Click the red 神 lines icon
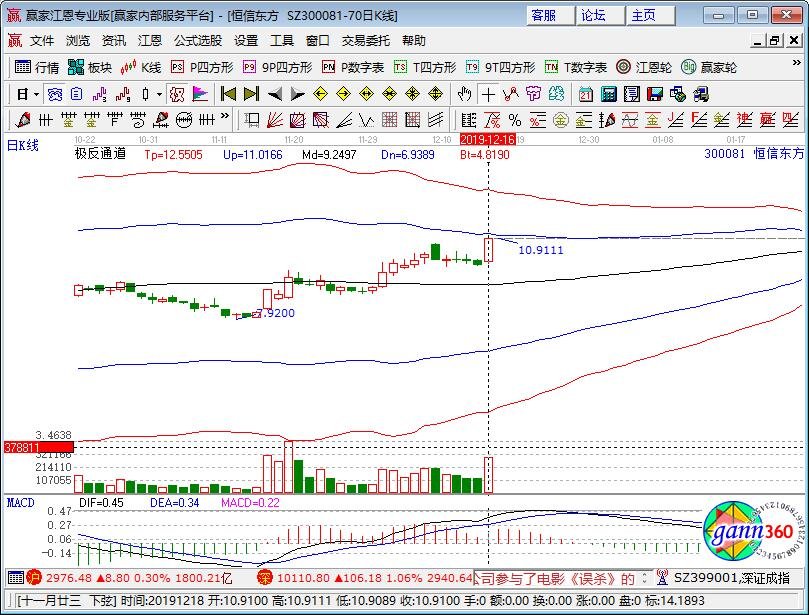This screenshot has width=809, height=615. point(744,120)
